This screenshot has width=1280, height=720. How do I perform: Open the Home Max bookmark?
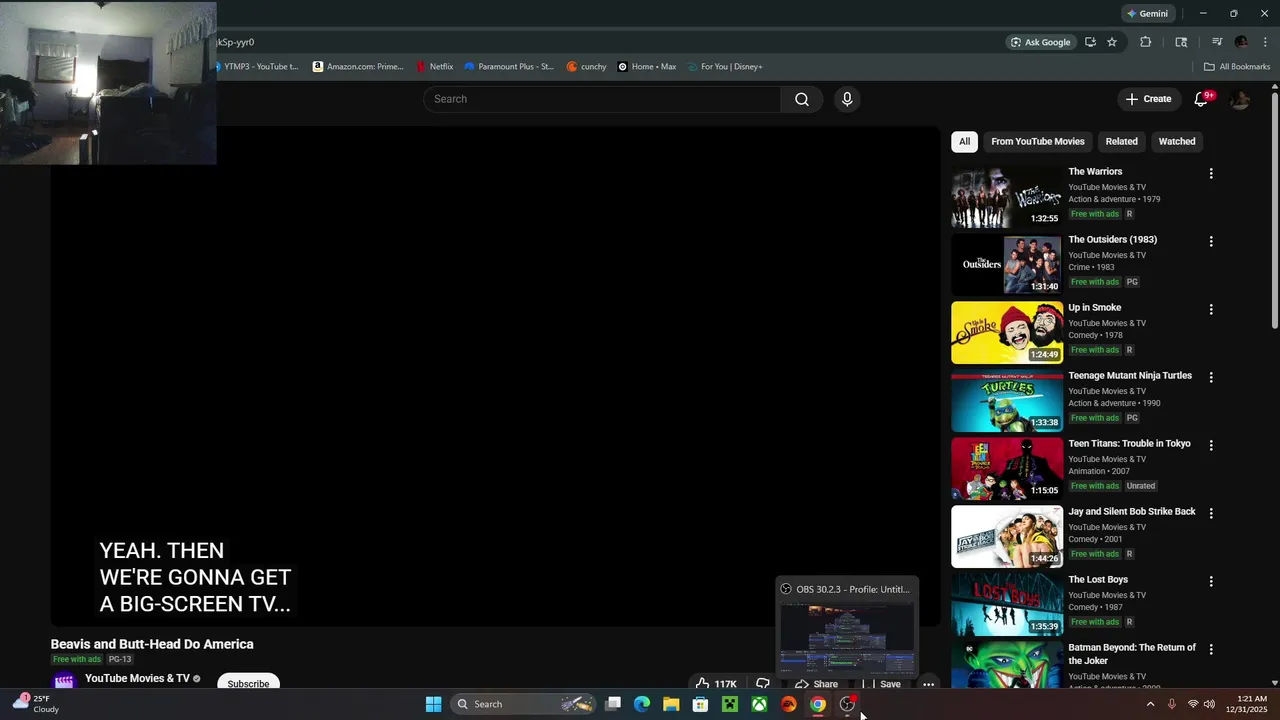pyautogui.click(x=647, y=67)
